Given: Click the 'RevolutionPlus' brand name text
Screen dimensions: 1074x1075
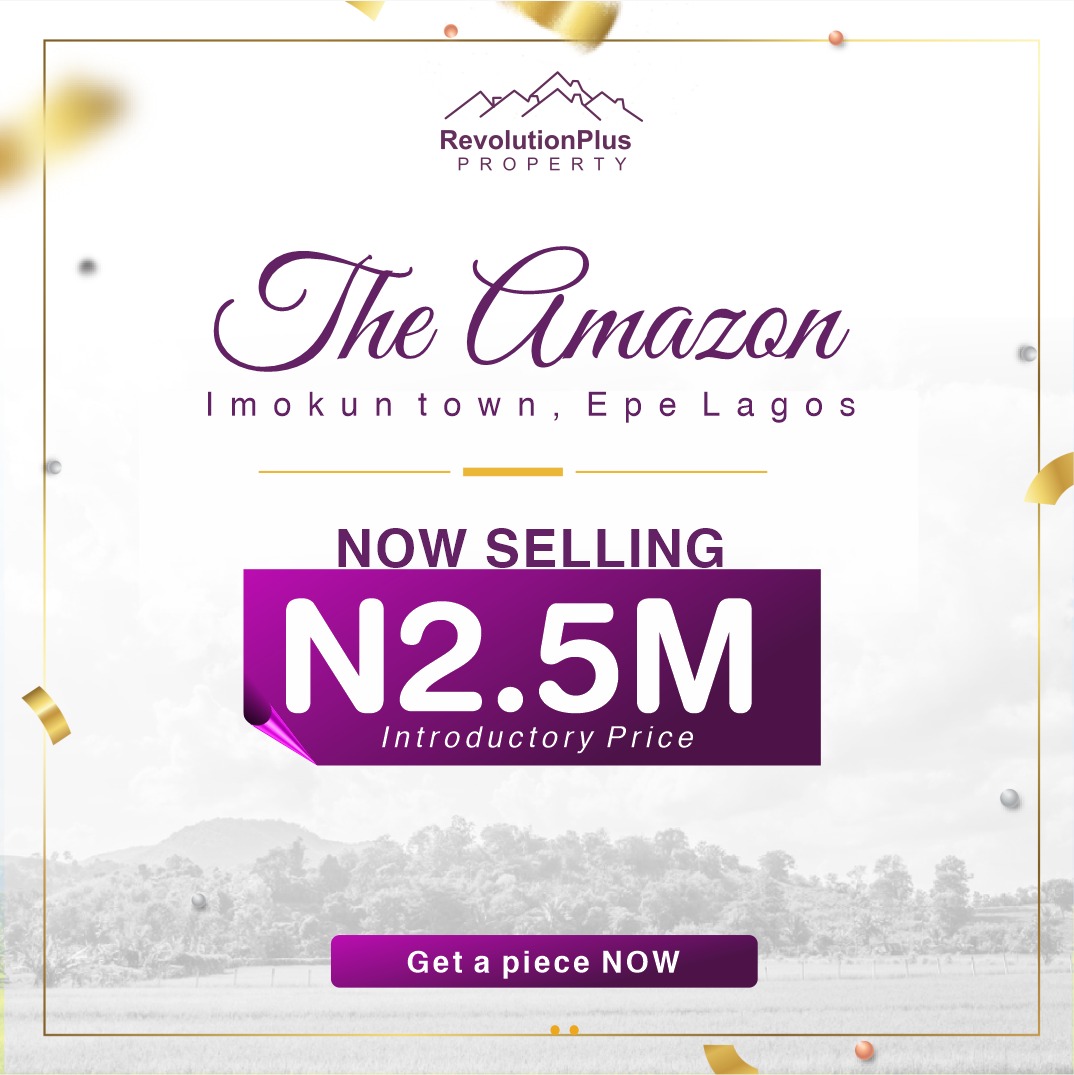Looking at the screenshot, I should 535,141.
